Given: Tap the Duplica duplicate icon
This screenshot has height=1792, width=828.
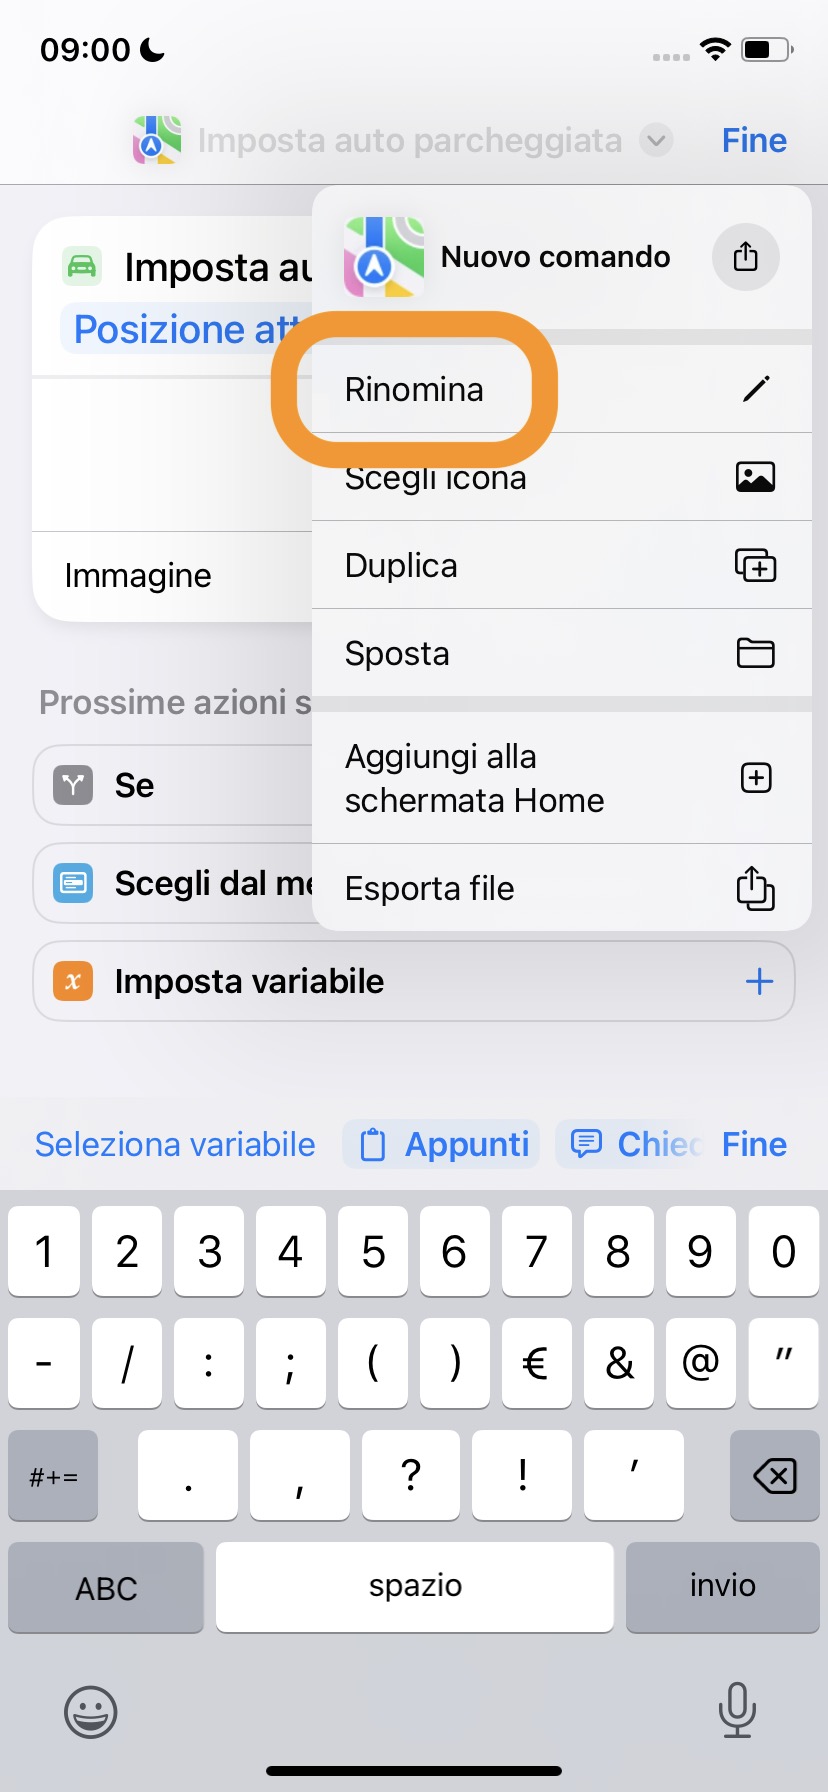Looking at the screenshot, I should (x=755, y=565).
